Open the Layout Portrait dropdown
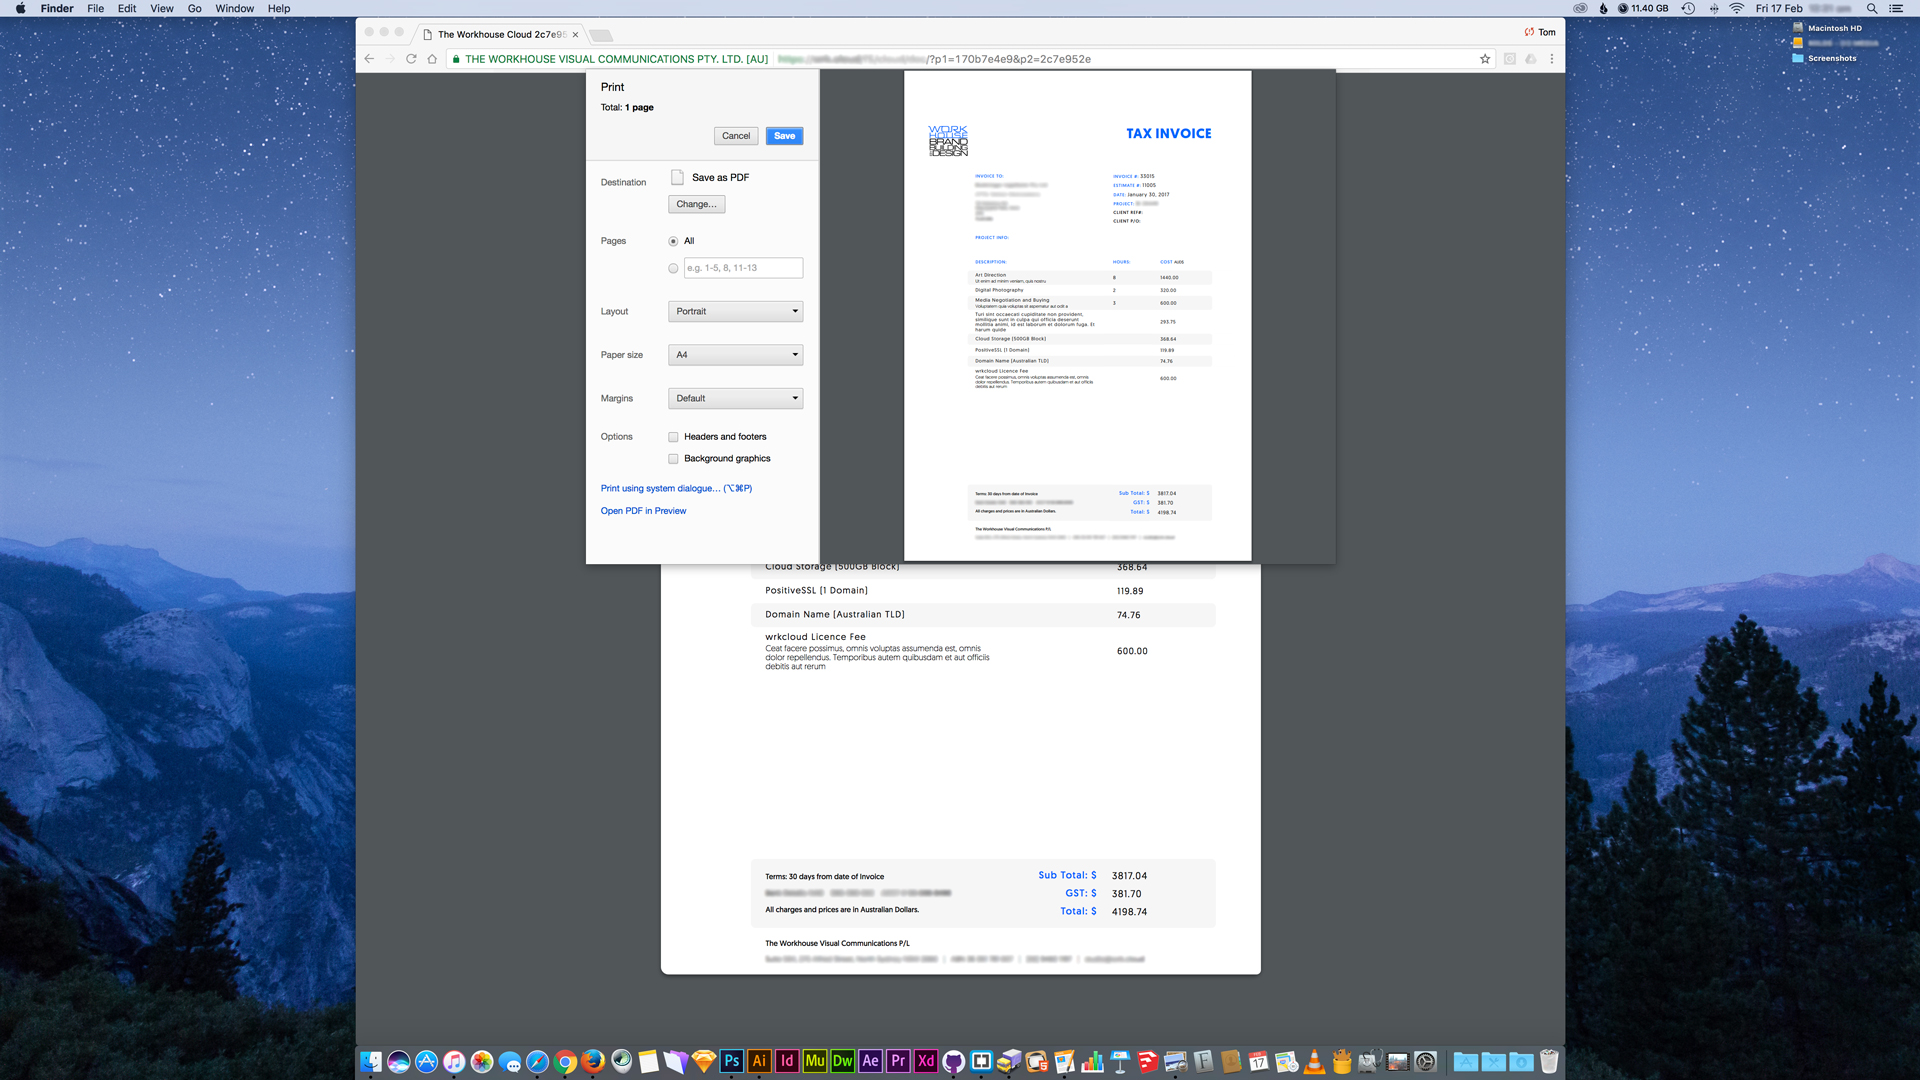The height and width of the screenshot is (1080, 1920). tap(735, 311)
